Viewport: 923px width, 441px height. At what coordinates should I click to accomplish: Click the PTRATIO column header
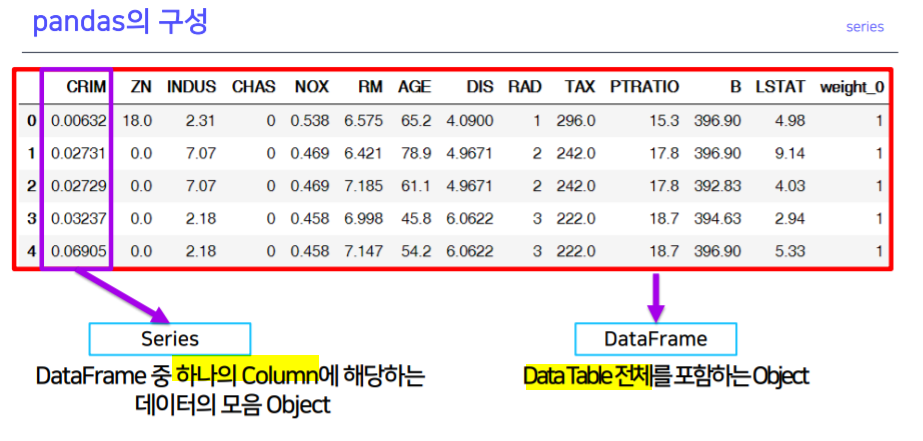coord(645,87)
